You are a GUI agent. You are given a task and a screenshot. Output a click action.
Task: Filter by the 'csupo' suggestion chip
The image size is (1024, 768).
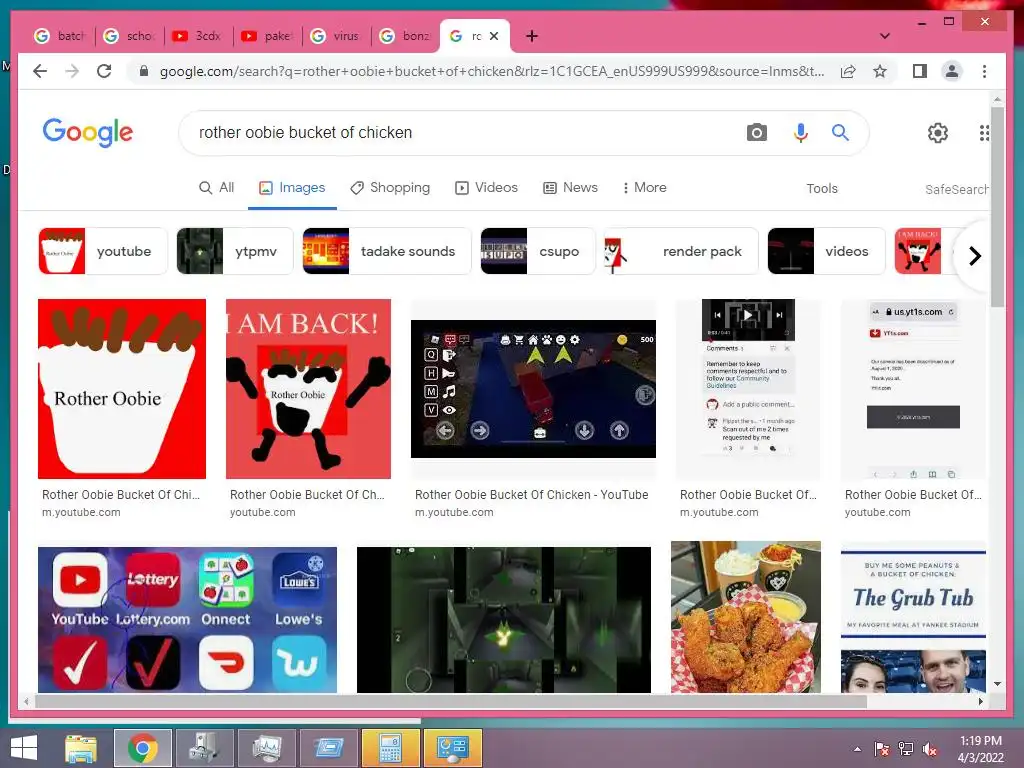pos(538,251)
